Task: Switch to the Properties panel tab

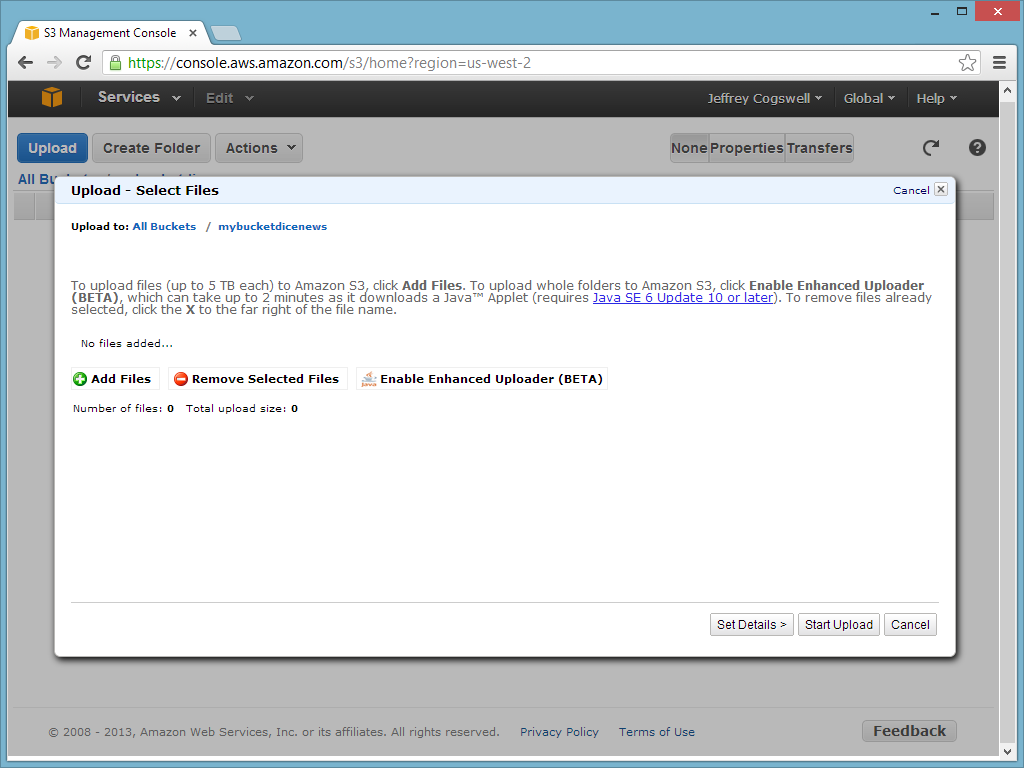Action: click(746, 148)
